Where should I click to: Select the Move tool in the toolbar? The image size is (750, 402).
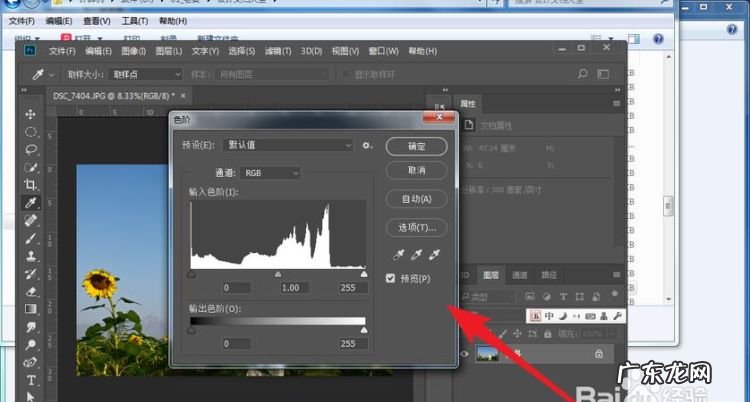[31, 114]
